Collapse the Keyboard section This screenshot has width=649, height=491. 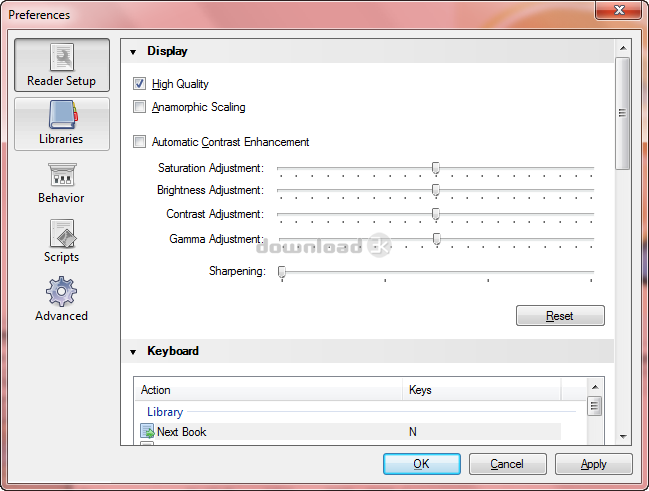tap(133, 352)
